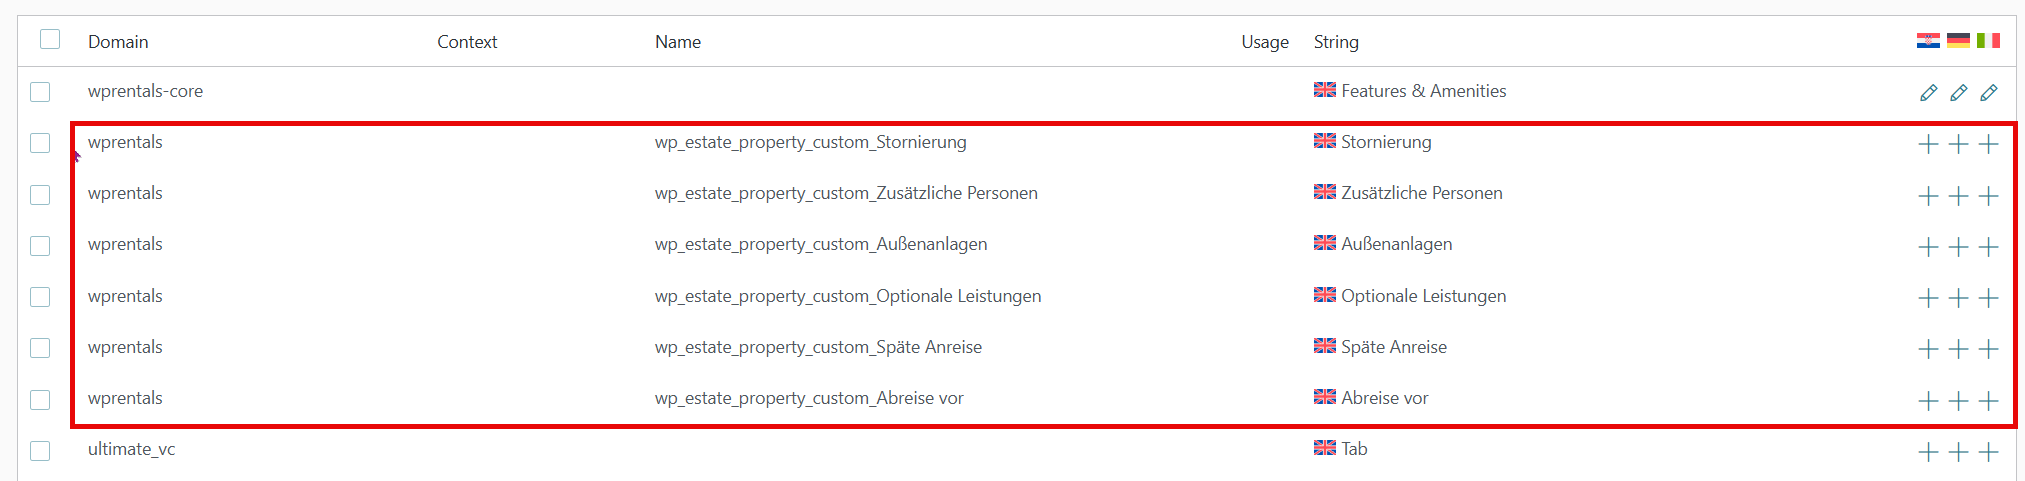Image resolution: width=2025 pixels, height=481 pixels.
Task: Add Italian translation for Außenanlagen string
Action: click(1988, 246)
